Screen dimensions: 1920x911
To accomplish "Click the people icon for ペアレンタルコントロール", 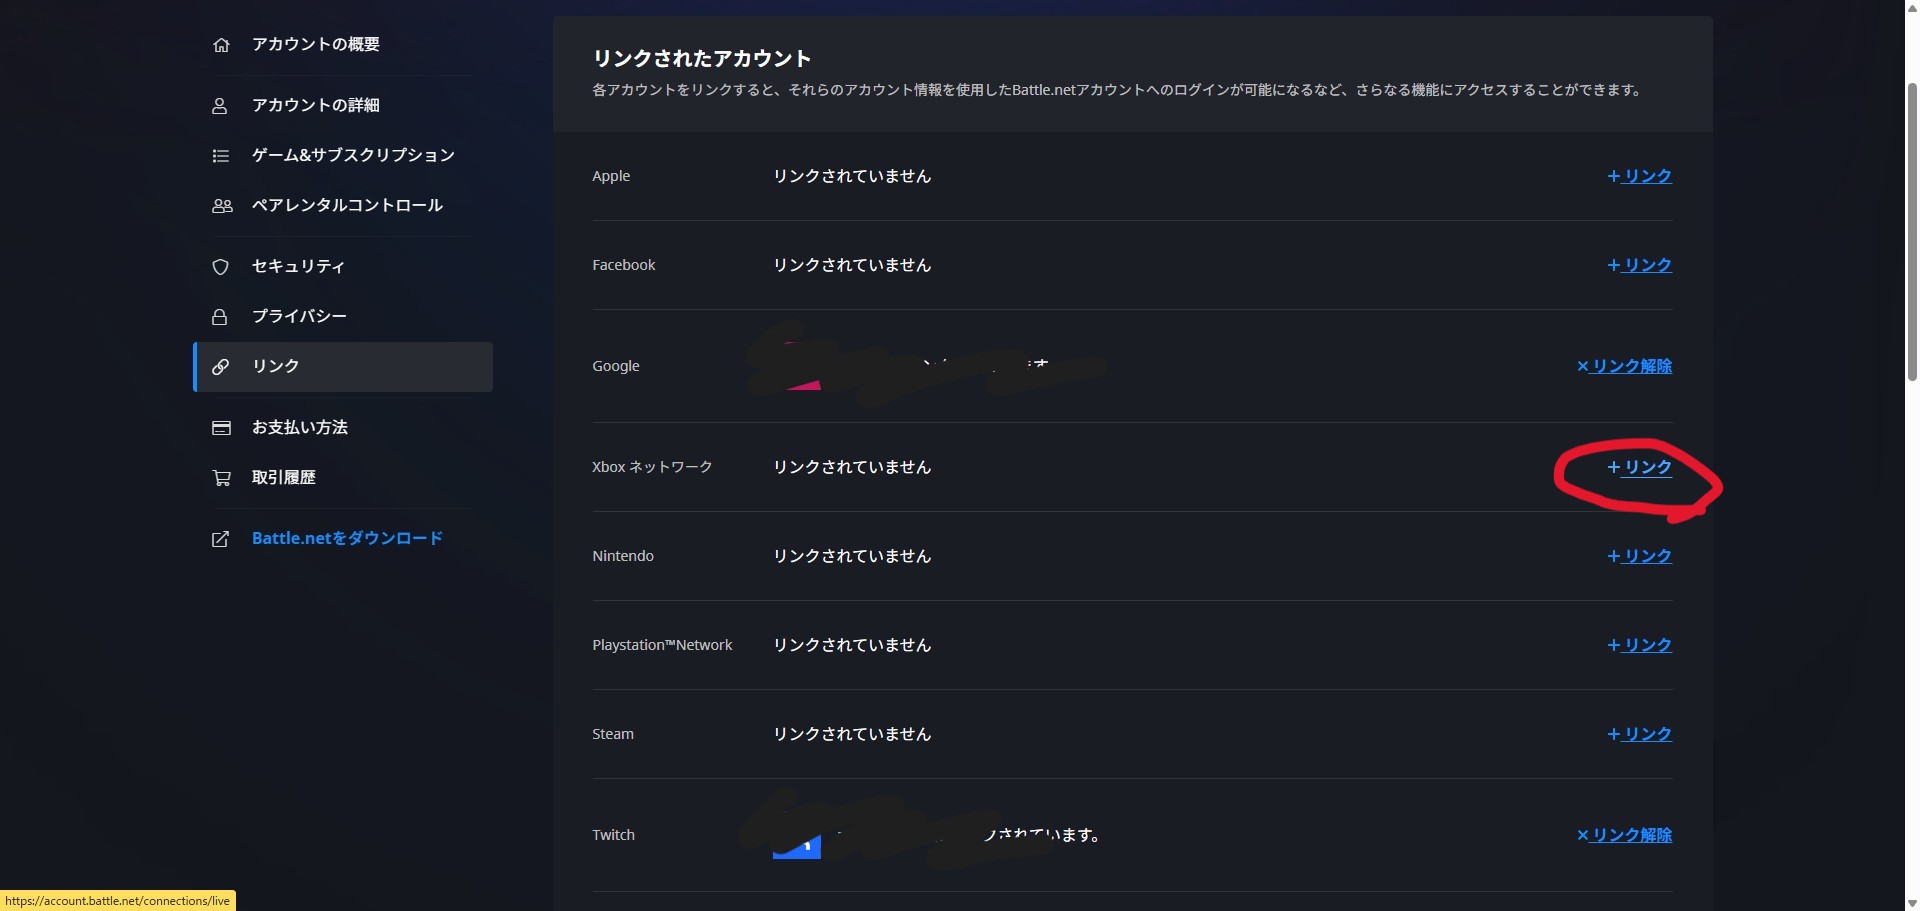I will (x=222, y=206).
